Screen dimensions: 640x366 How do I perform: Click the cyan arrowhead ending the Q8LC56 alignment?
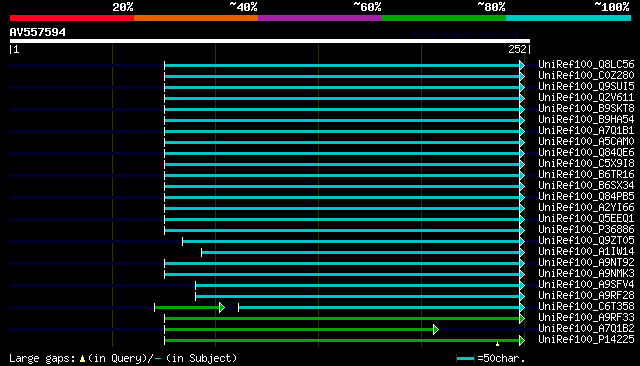pos(522,65)
